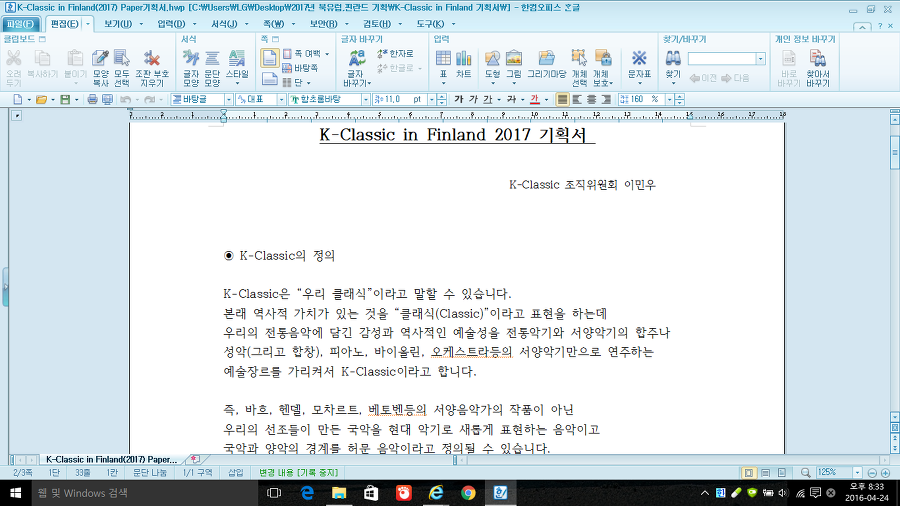Open the font size 11.0 pt dropdown
Image resolution: width=900 pixels, height=506 pixels.
coord(432,99)
